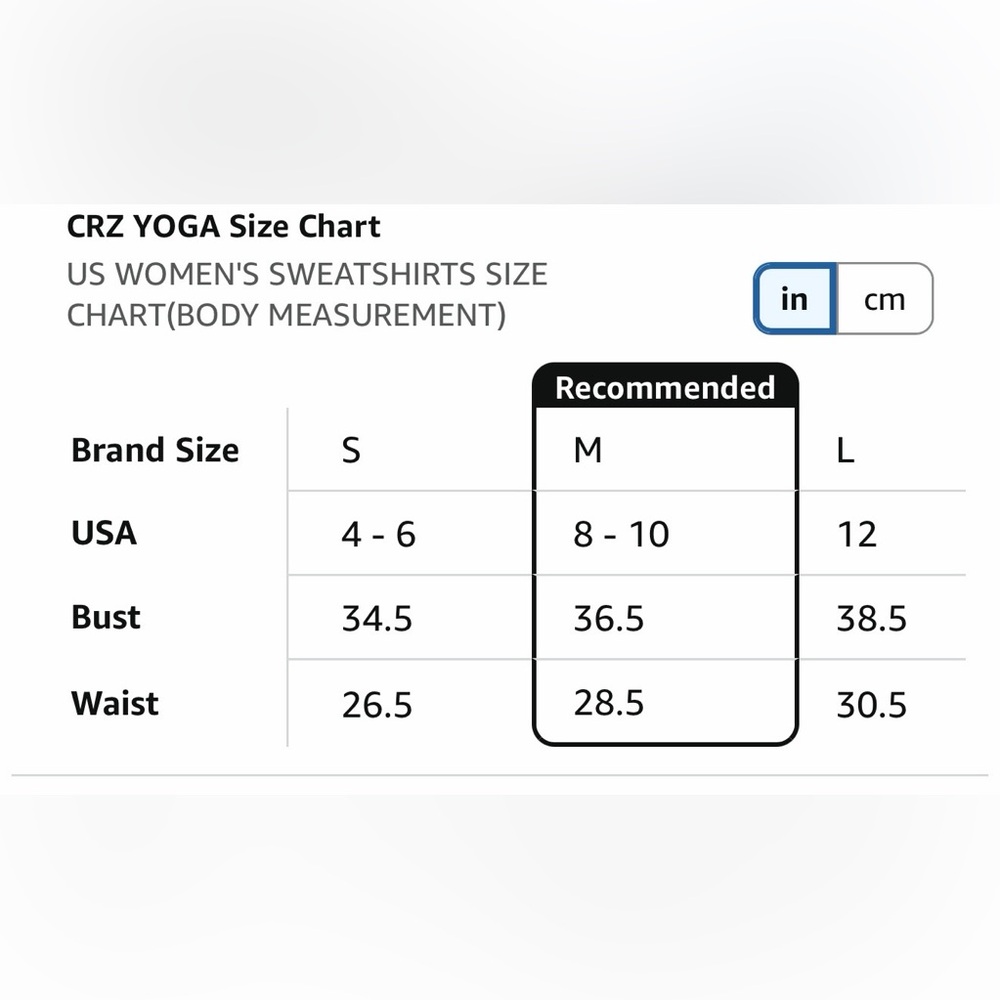1000x1000 pixels.
Task: Click the 26.5 waist value
Action: tap(377, 705)
